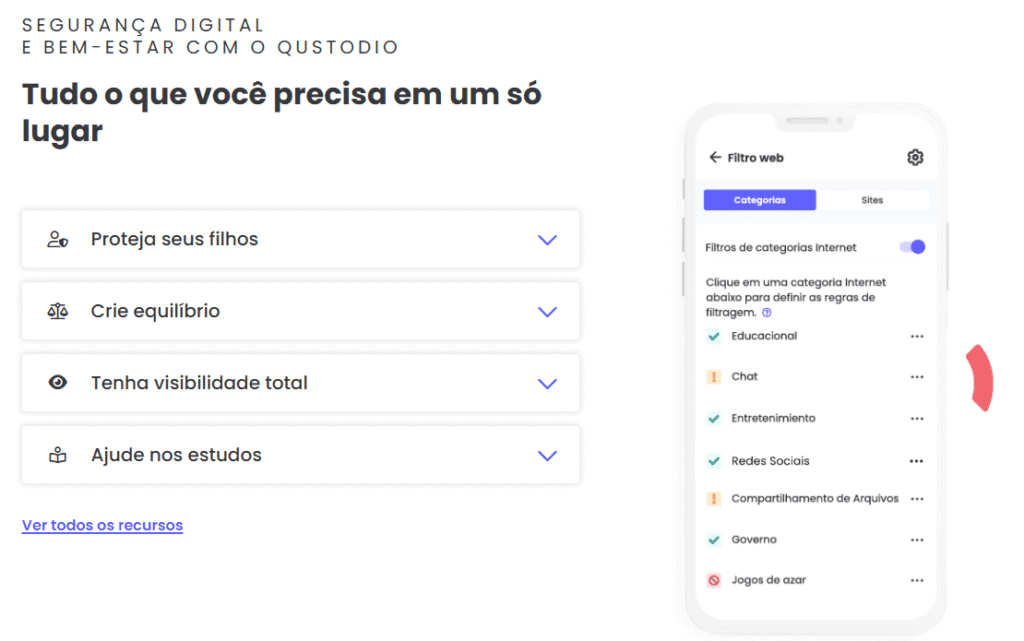Click the Governo category row label
Viewport: 1024px width, 641px height.
pos(754,540)
